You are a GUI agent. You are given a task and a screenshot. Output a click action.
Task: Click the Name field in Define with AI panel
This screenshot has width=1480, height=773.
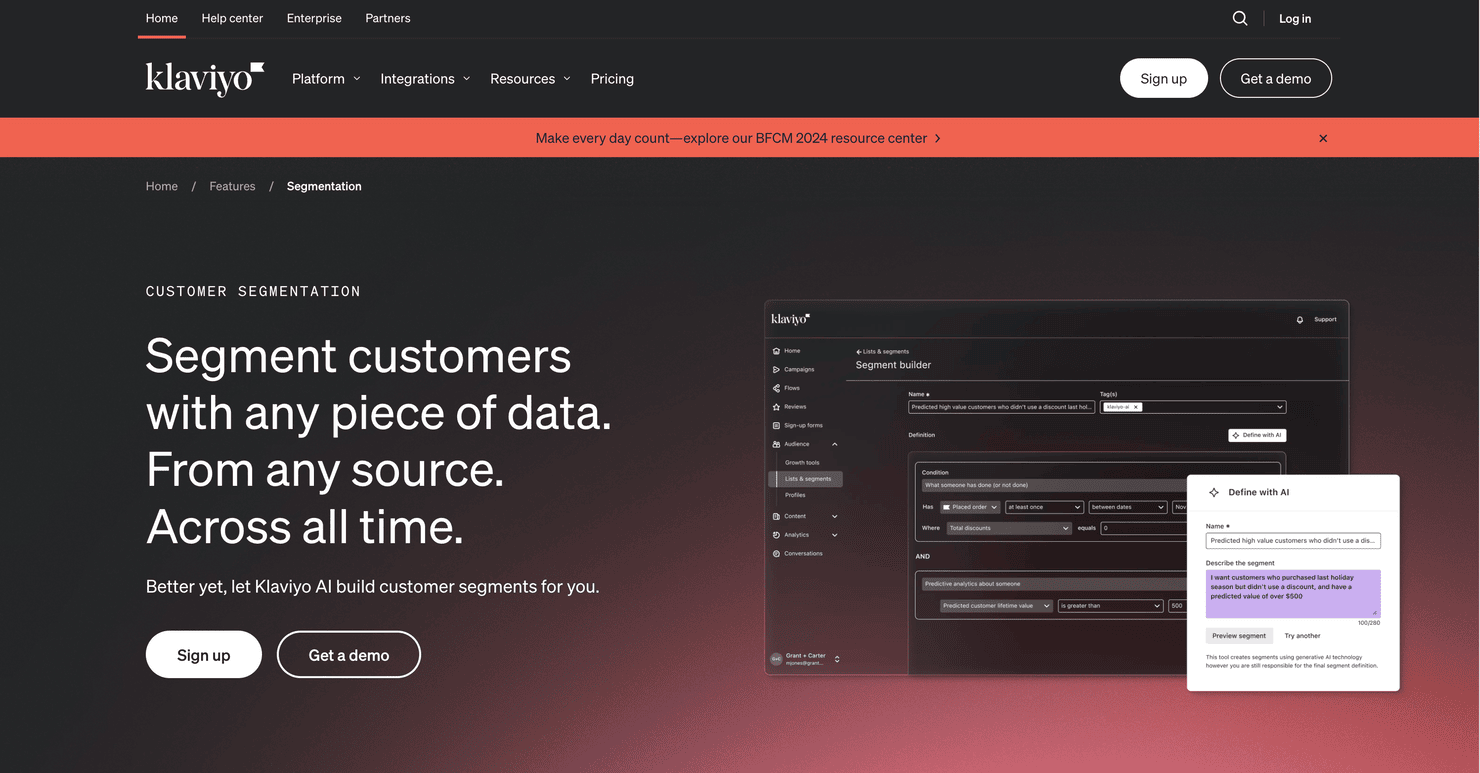[x=1293, y=540]
